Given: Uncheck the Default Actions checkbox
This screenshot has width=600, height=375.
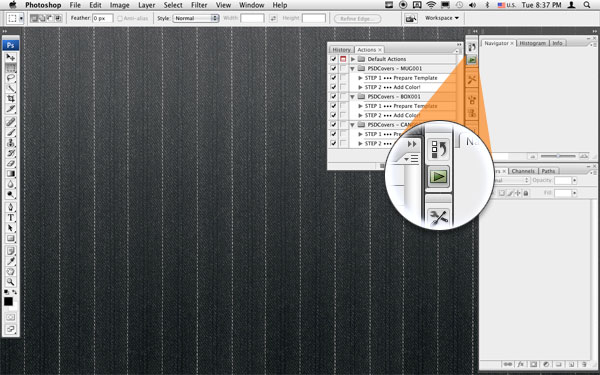Looking at the screenshot, I should pos(333,59).
